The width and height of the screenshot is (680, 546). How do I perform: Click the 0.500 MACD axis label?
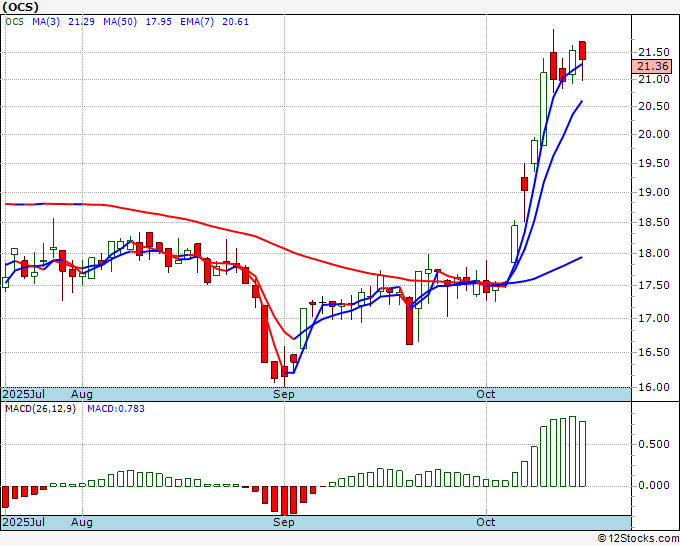tap(654, 445)
